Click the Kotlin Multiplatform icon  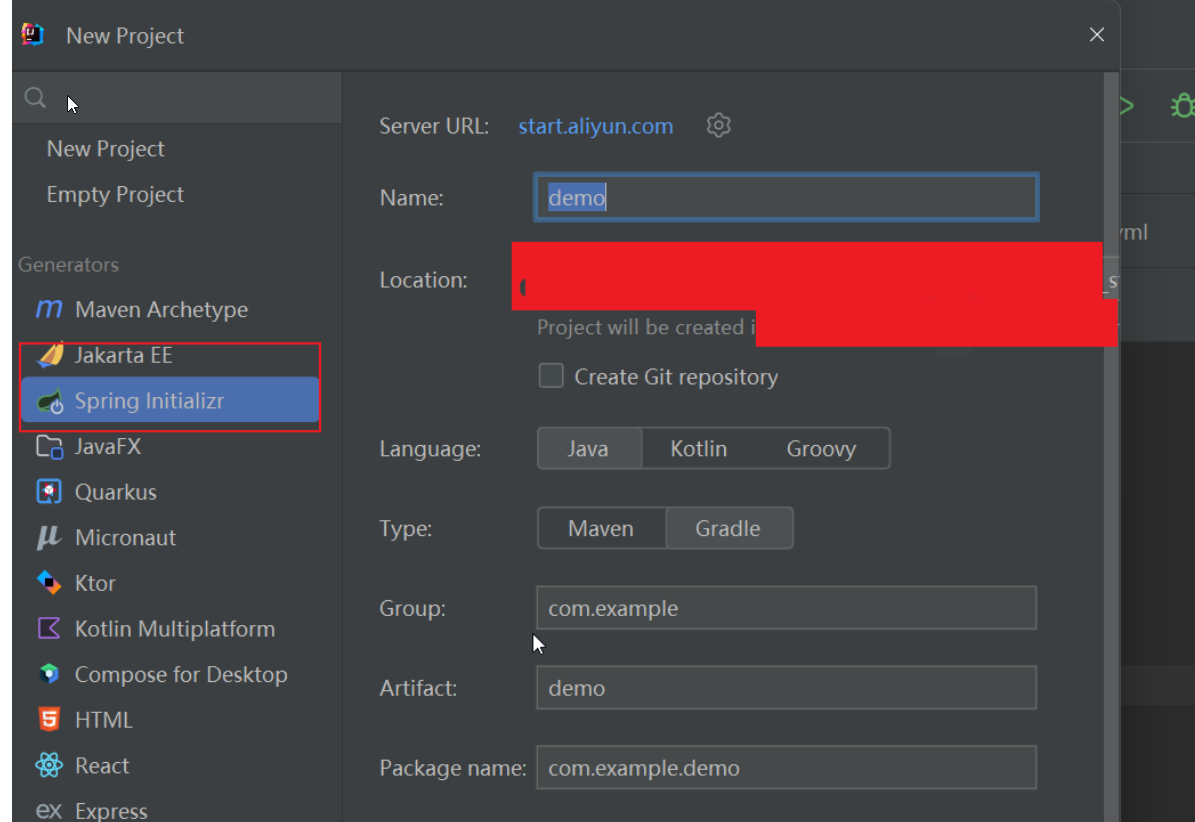click(x=49, y=628)
